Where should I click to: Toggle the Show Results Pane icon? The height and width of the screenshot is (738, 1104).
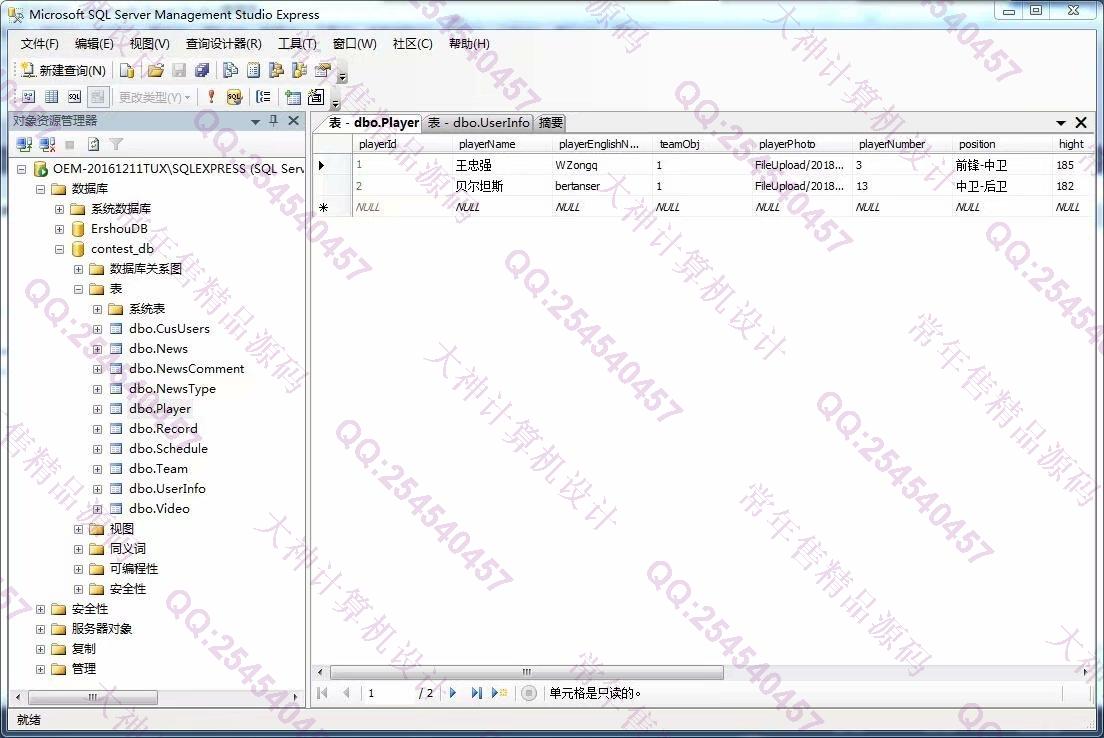[x=98, y=97]
